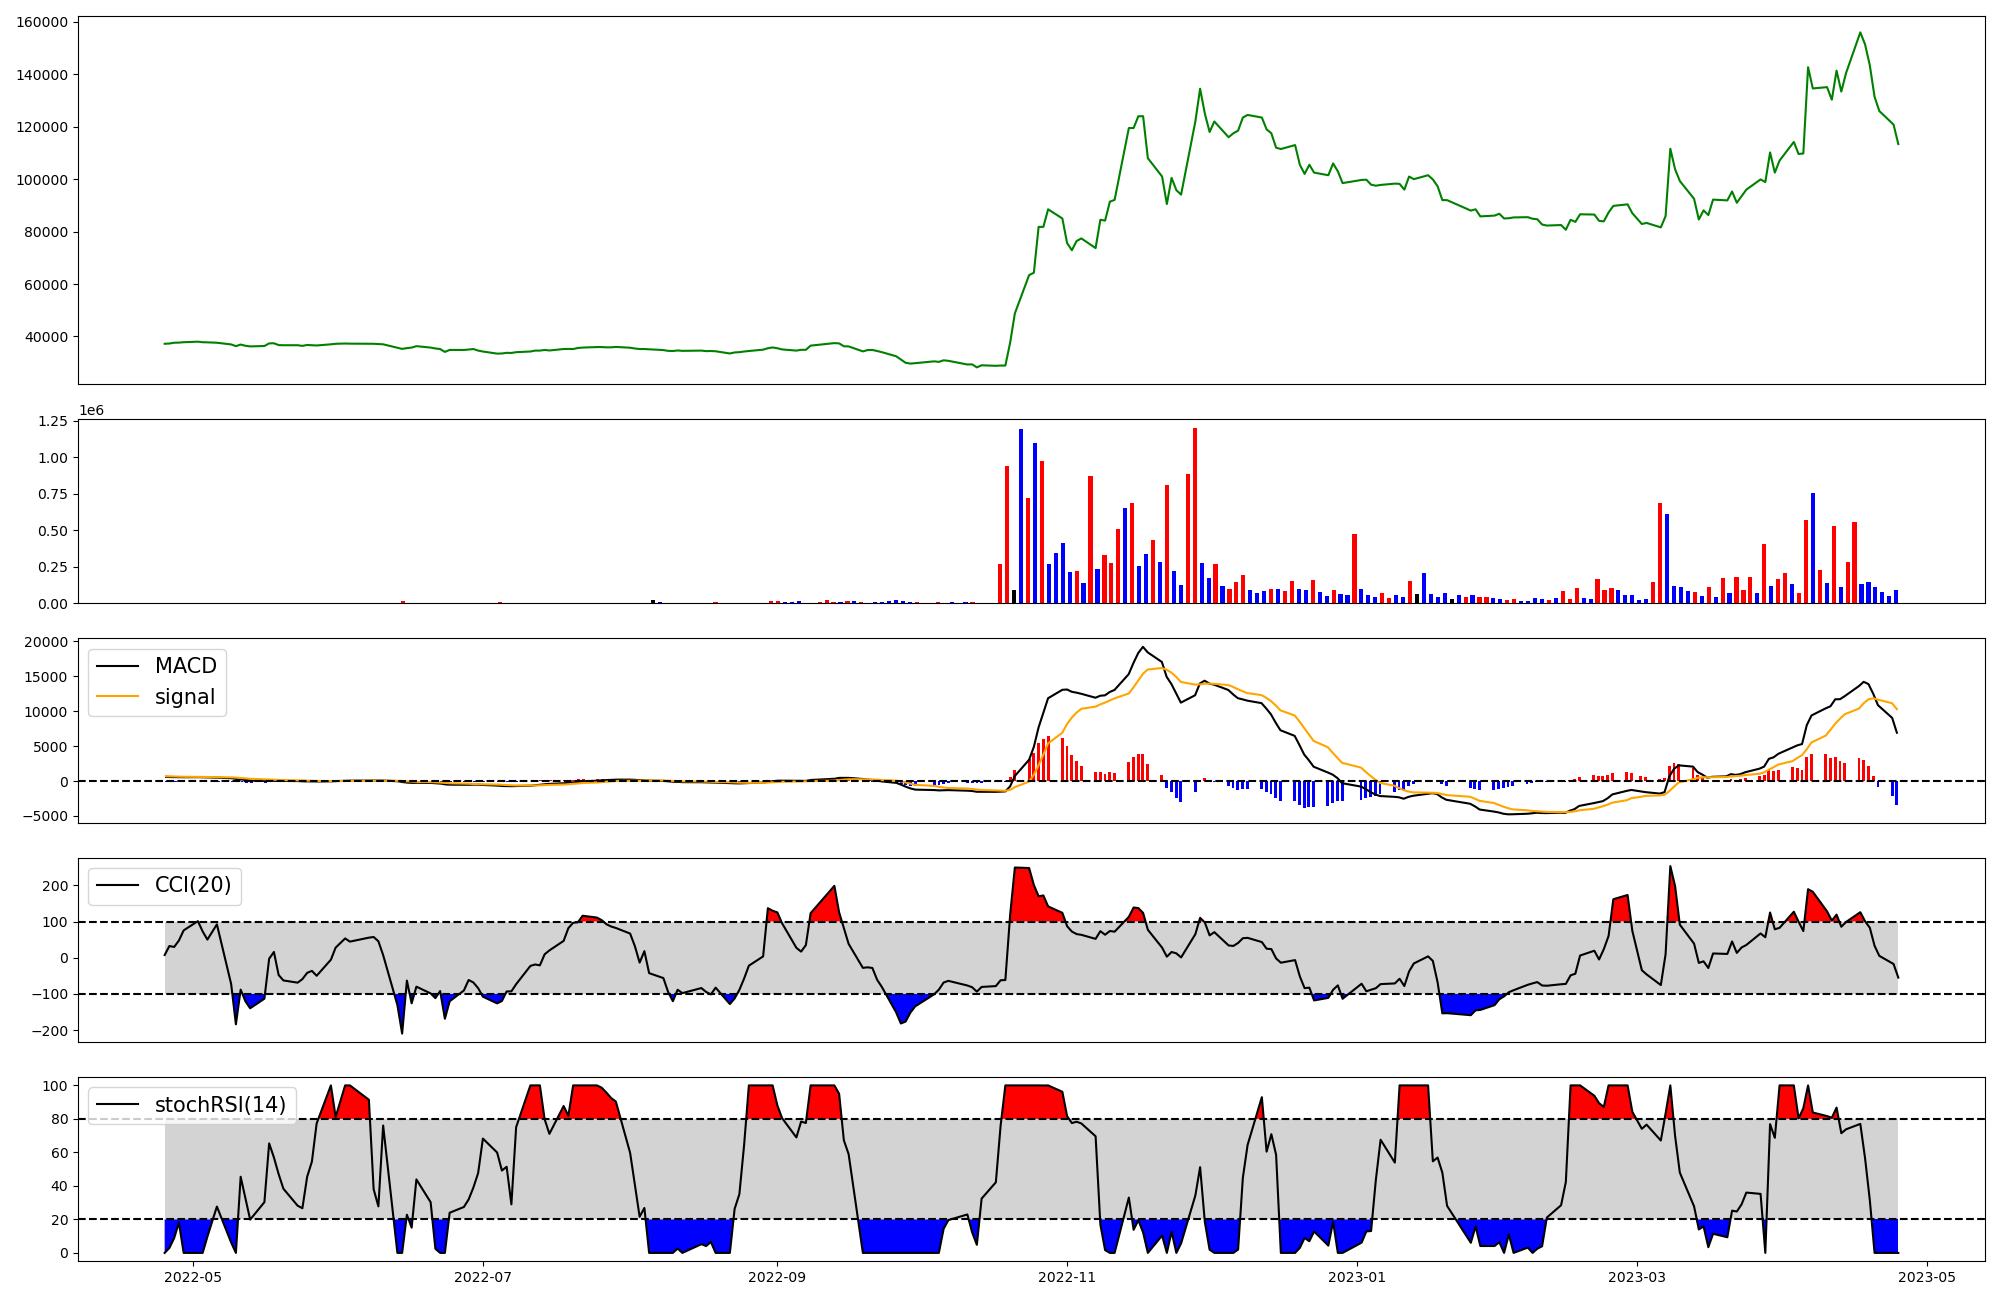The image size is (2000, 1300).
Task: Click the 0.50 volume axis label
Action: click(x=53, y=531)
